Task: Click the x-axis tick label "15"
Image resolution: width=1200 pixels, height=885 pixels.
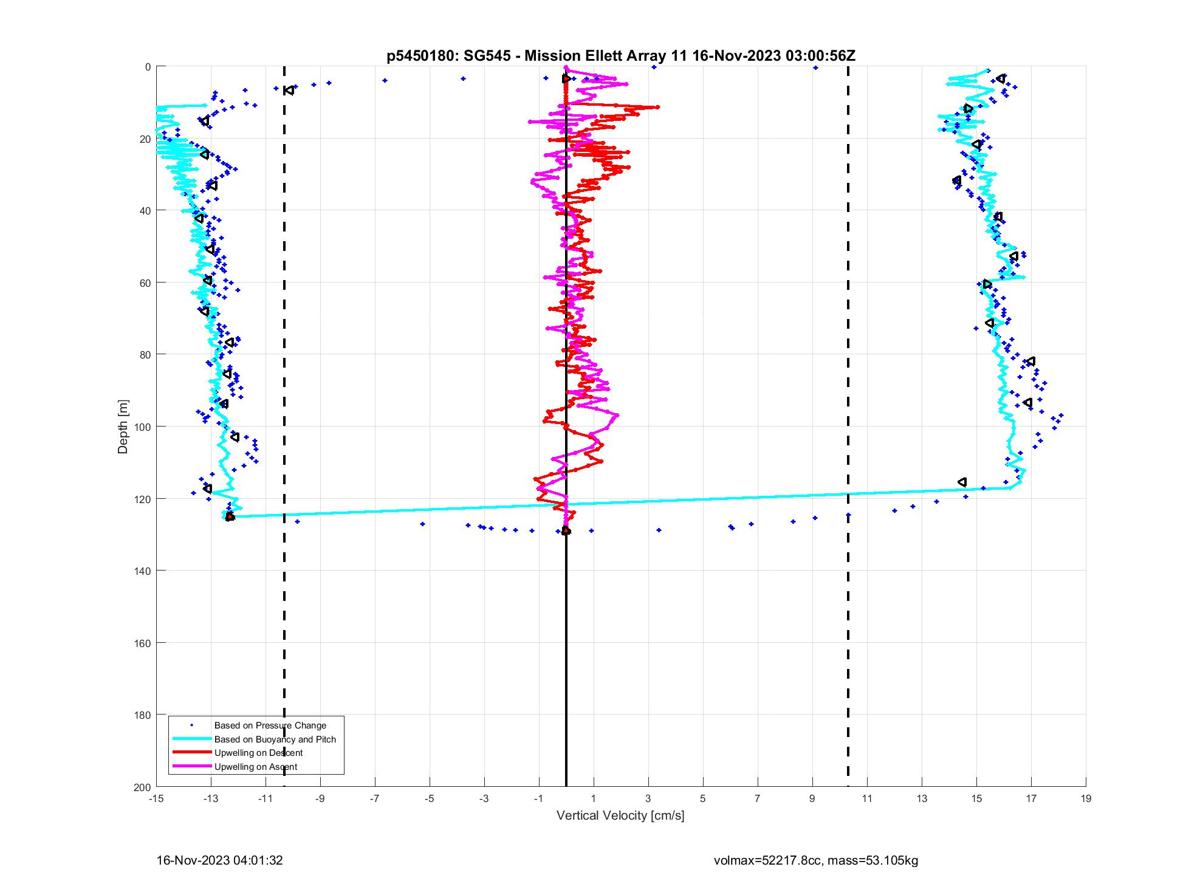Action: coord(977,799)
